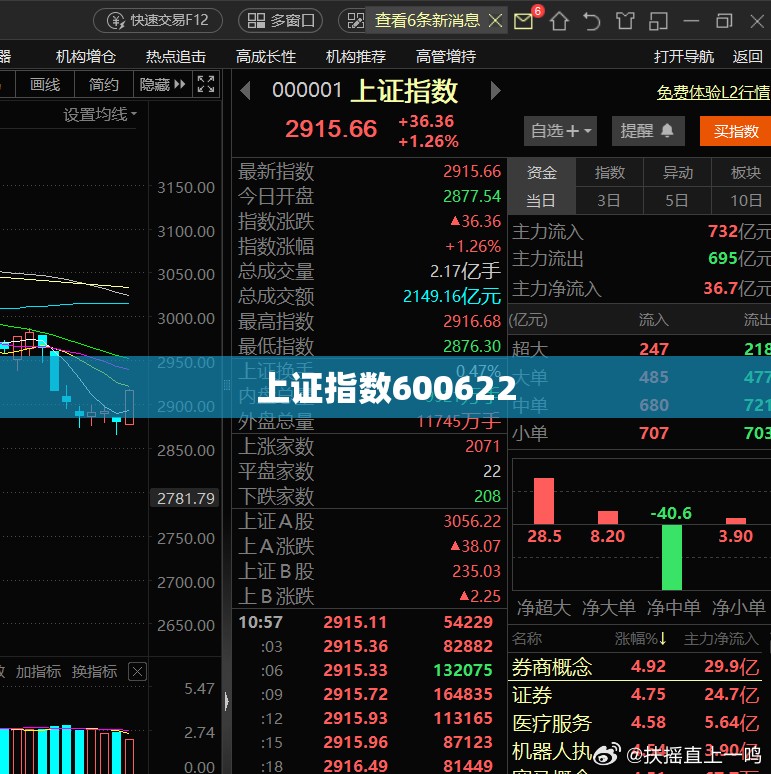Click the 2781.79 price axis marker
This screenshot has width=771, height=774.
point(185,499)
